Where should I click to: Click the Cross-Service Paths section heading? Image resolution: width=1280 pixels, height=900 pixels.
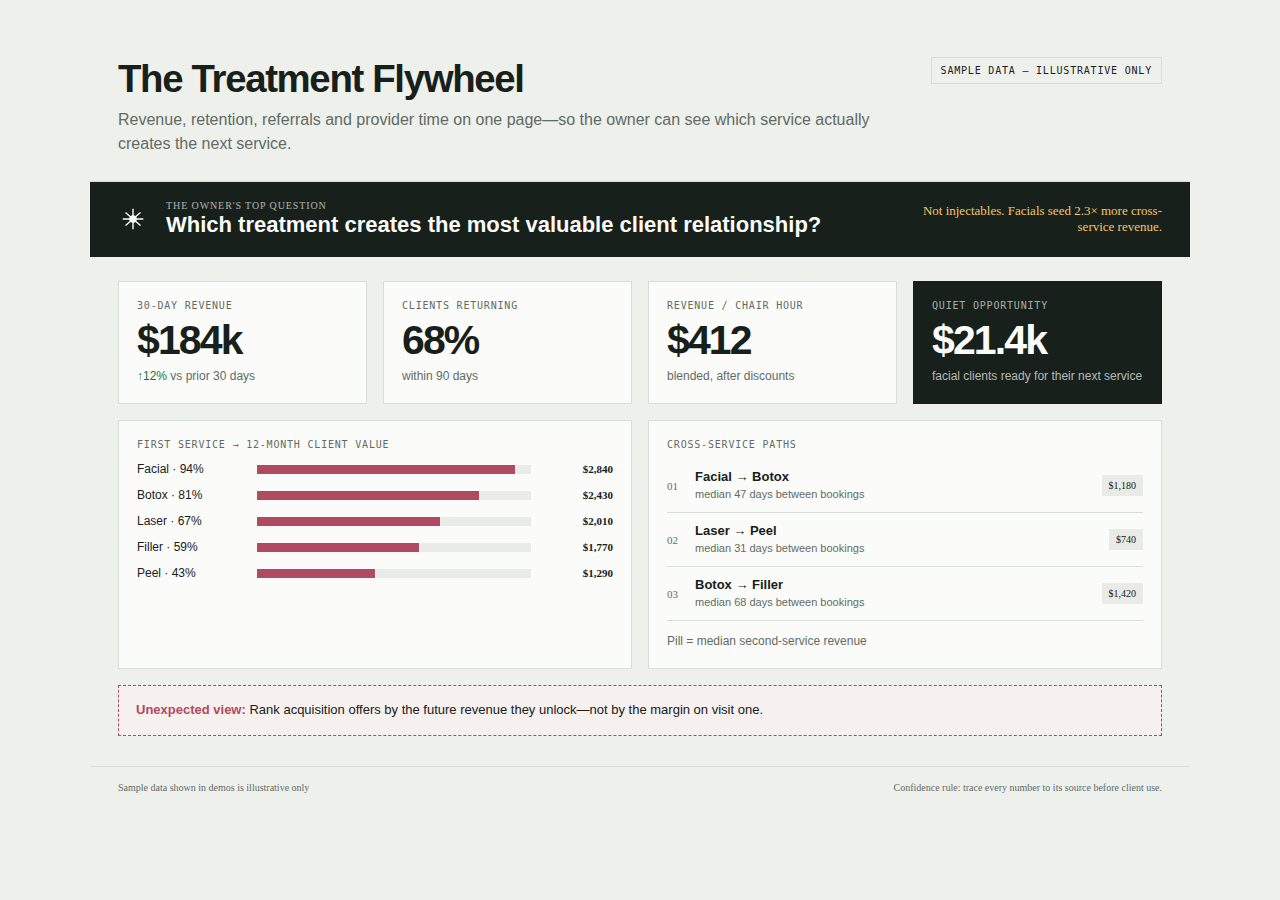pos(732,445)
